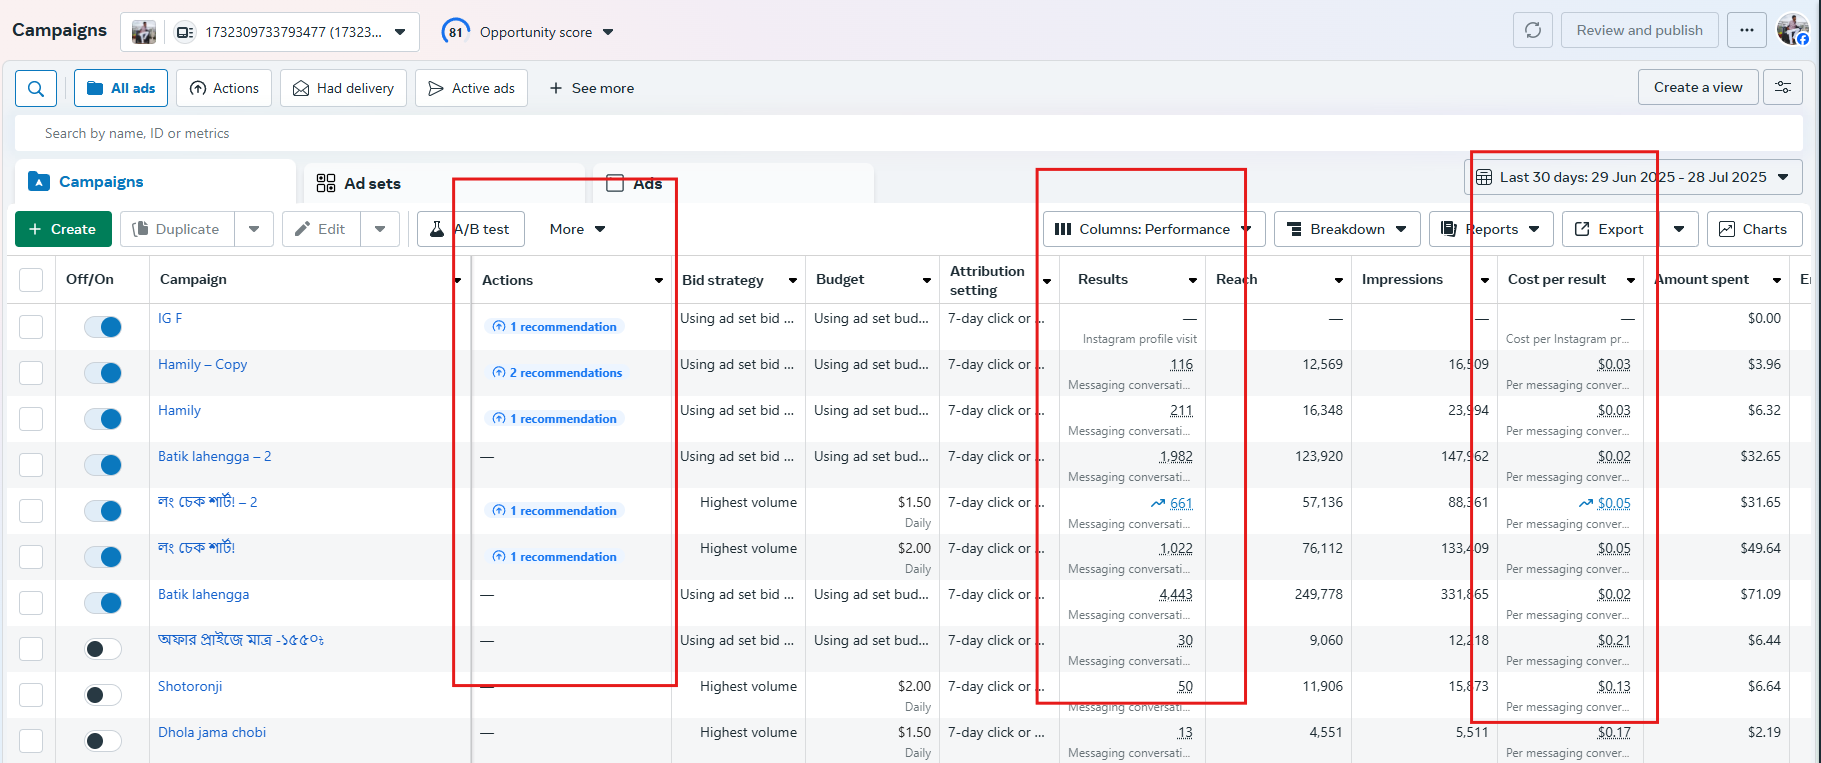The height and width of the screenshot is (763, 1821).
Task: Click the search magnifier icon
Action: pos(36,88)
